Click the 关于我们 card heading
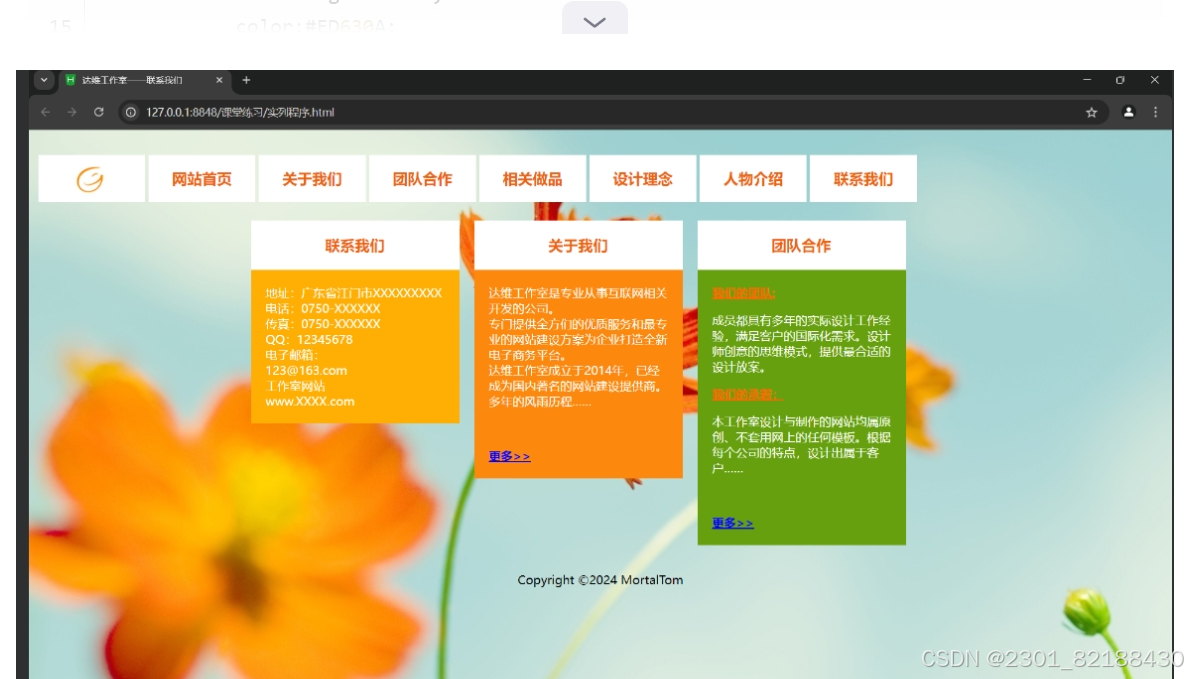The height and width of the screenshot is (679, 1188). point(578,246)
